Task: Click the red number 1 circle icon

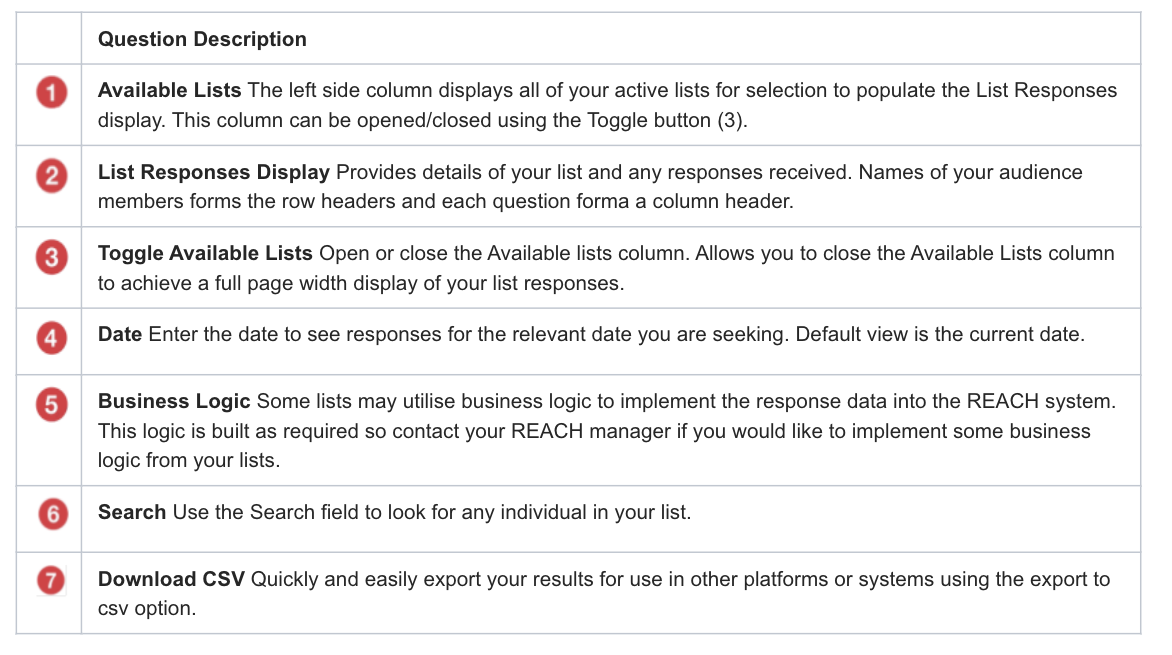Action: point(50,94)
